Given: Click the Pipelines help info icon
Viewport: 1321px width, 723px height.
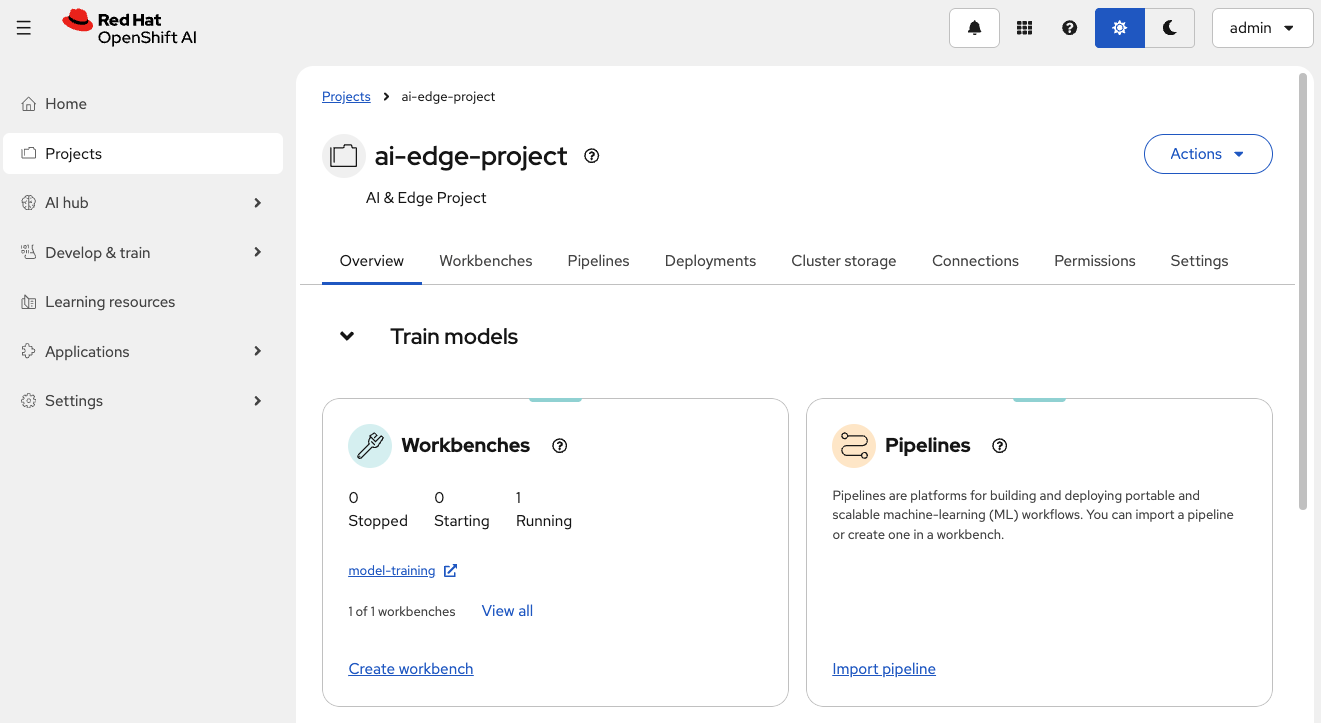Looking at the screenshot, I should [x=999, y=446].
